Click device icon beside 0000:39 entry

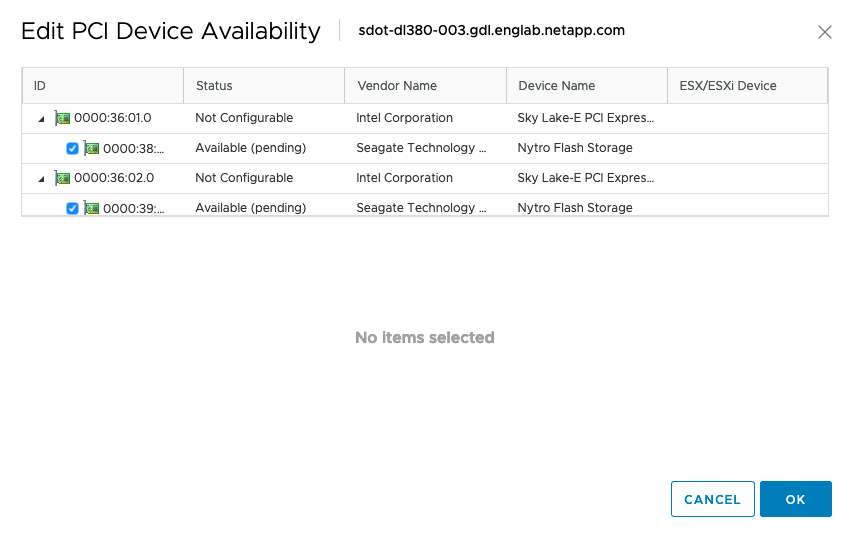point(92,208)
